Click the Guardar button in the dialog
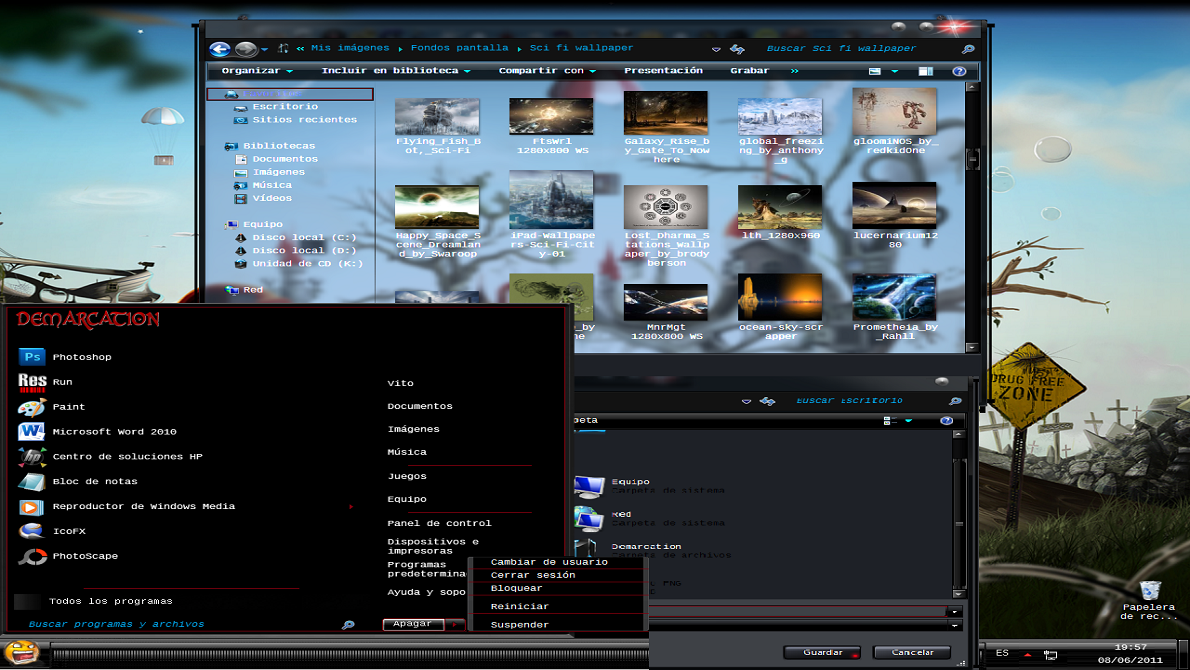 (x=821, y=652)
